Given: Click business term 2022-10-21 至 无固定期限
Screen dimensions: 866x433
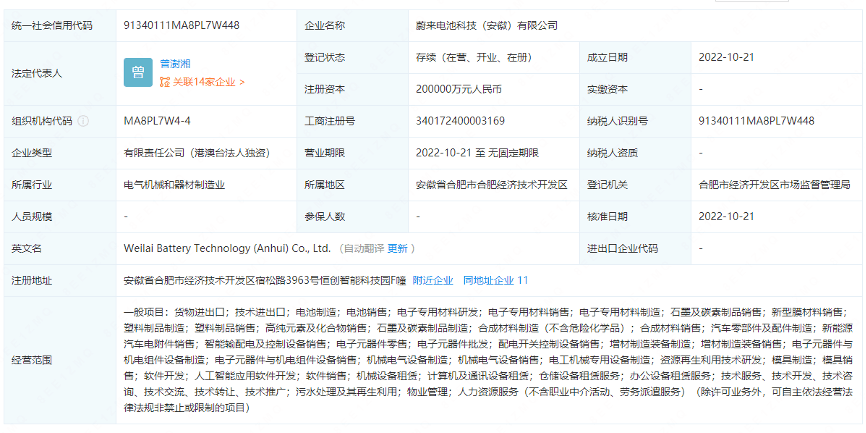Looking at the screenshot, I should (477, 153).
